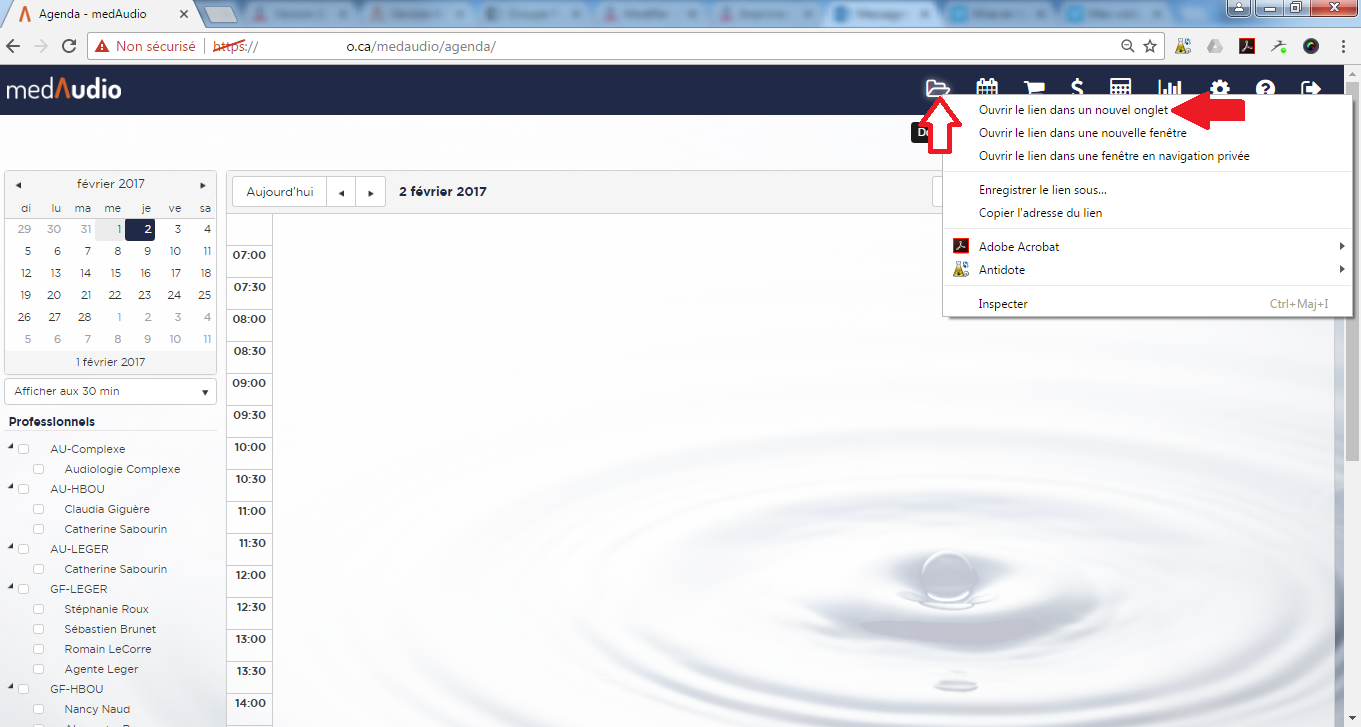The image size is (1361, 727).
Task: Open the 'Afficher aux 30 min' dropdown
Action: (x=110, y=391)
